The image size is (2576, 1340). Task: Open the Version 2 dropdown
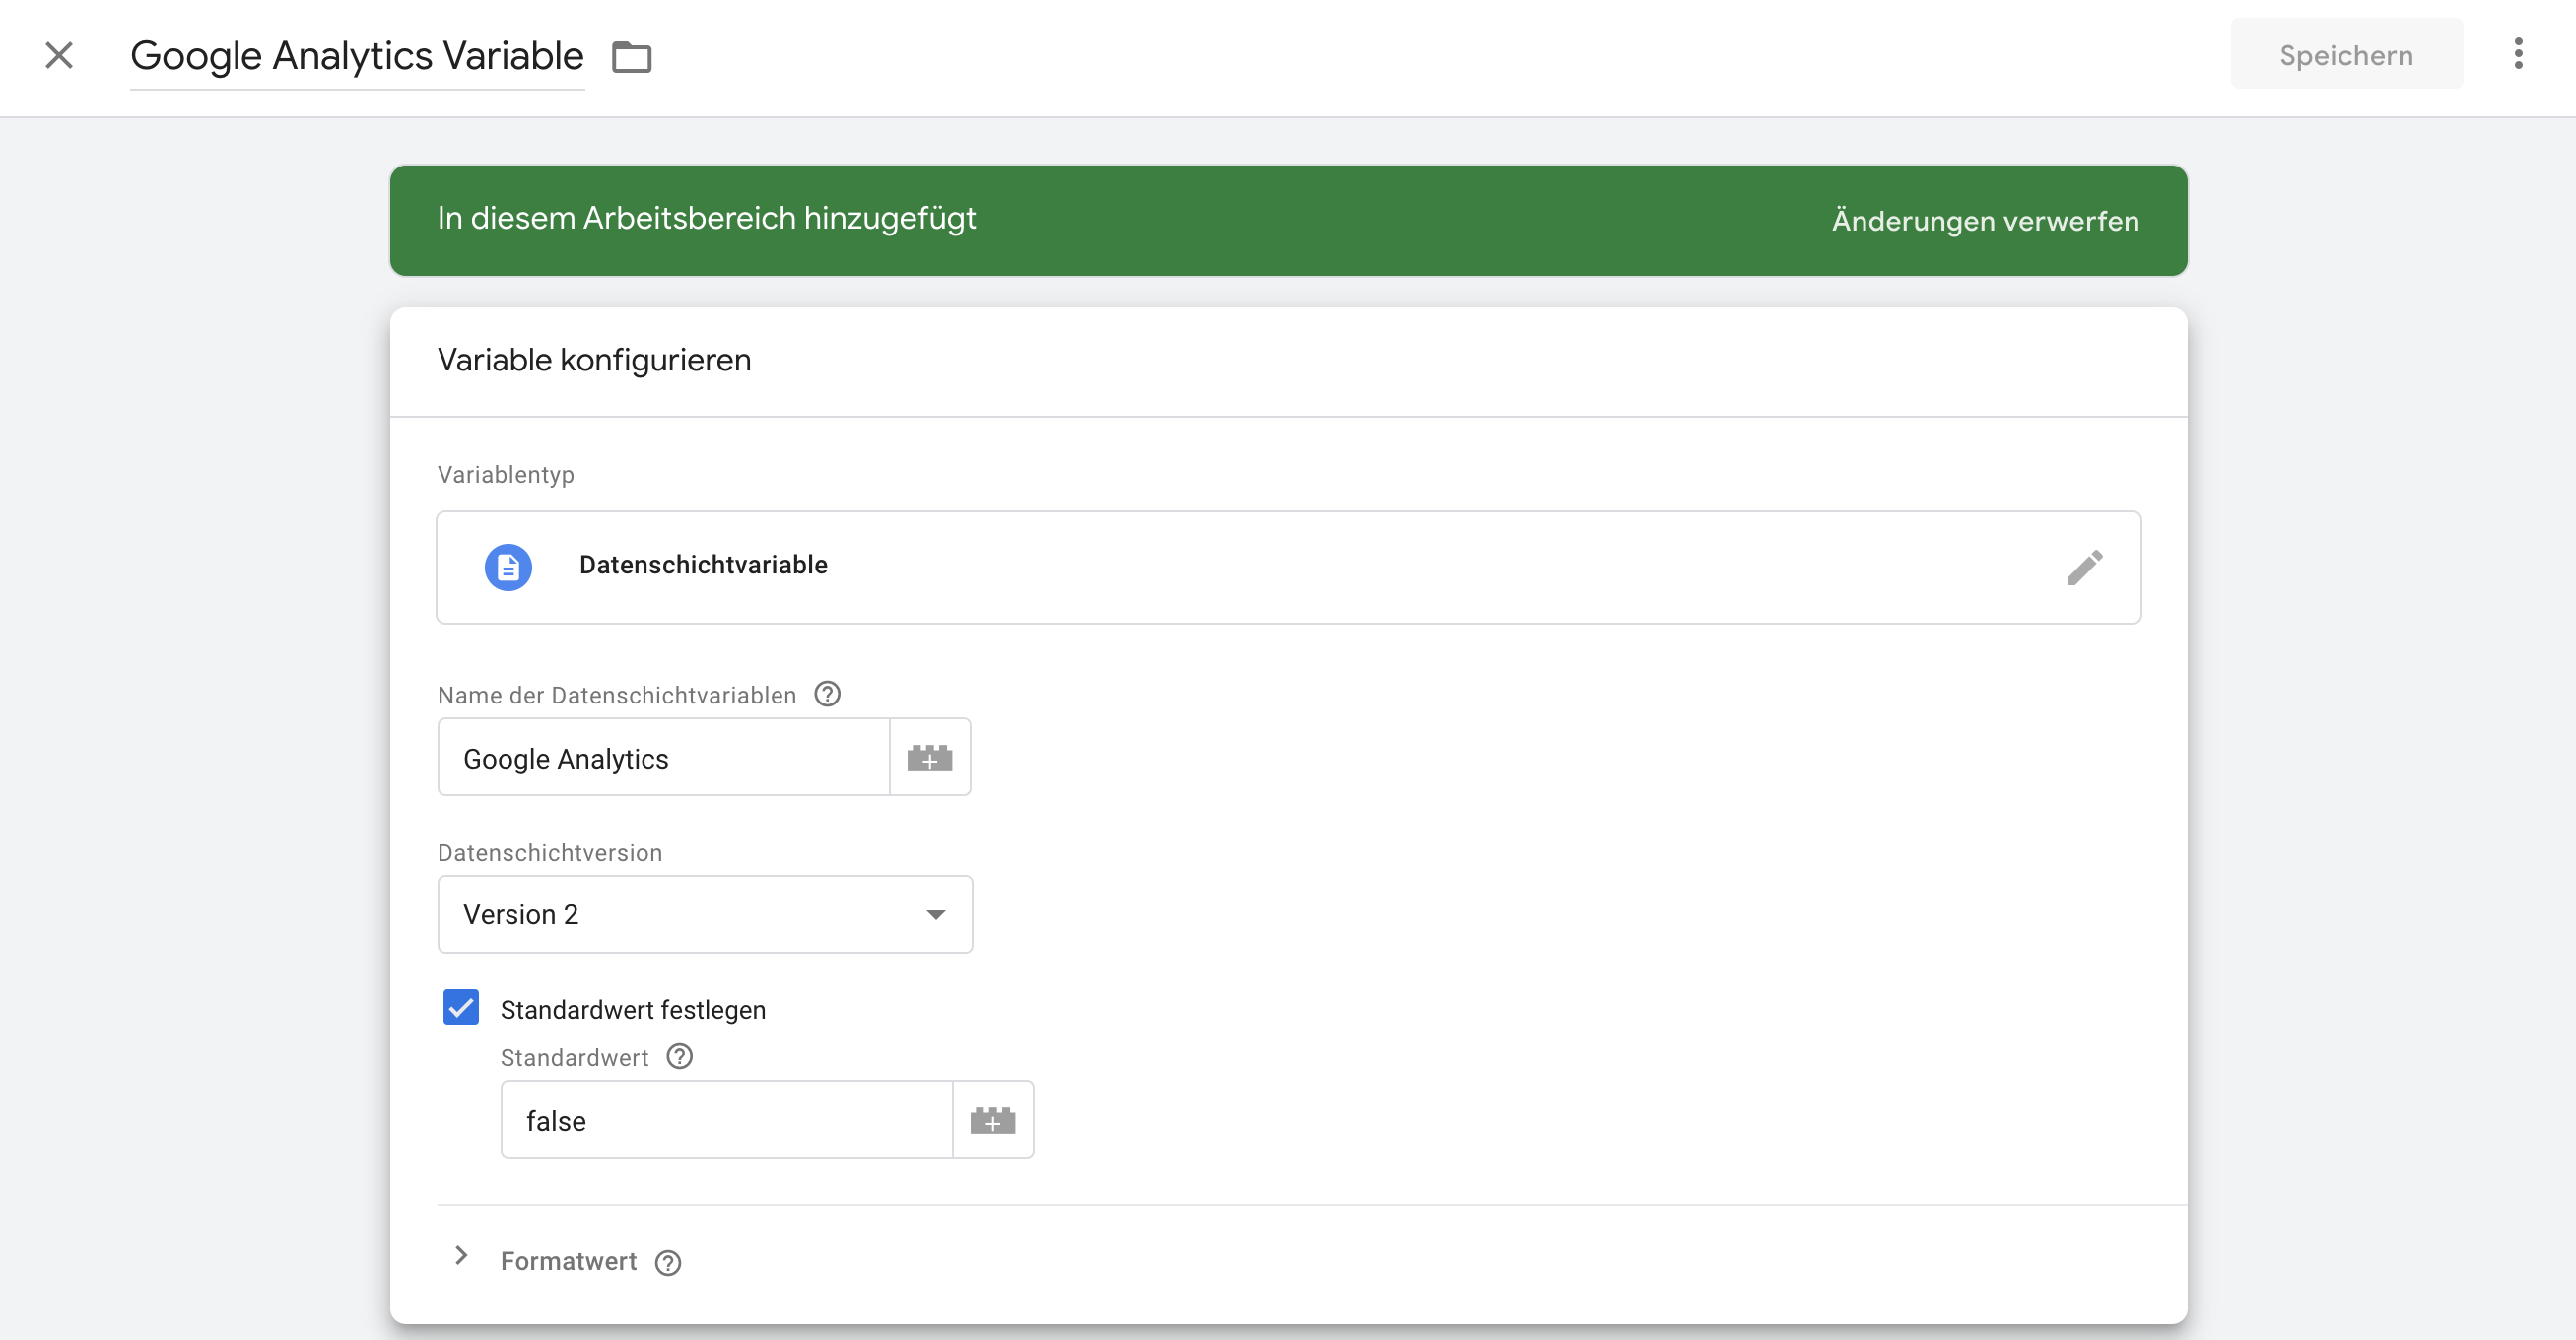click(x=705, y=914)
